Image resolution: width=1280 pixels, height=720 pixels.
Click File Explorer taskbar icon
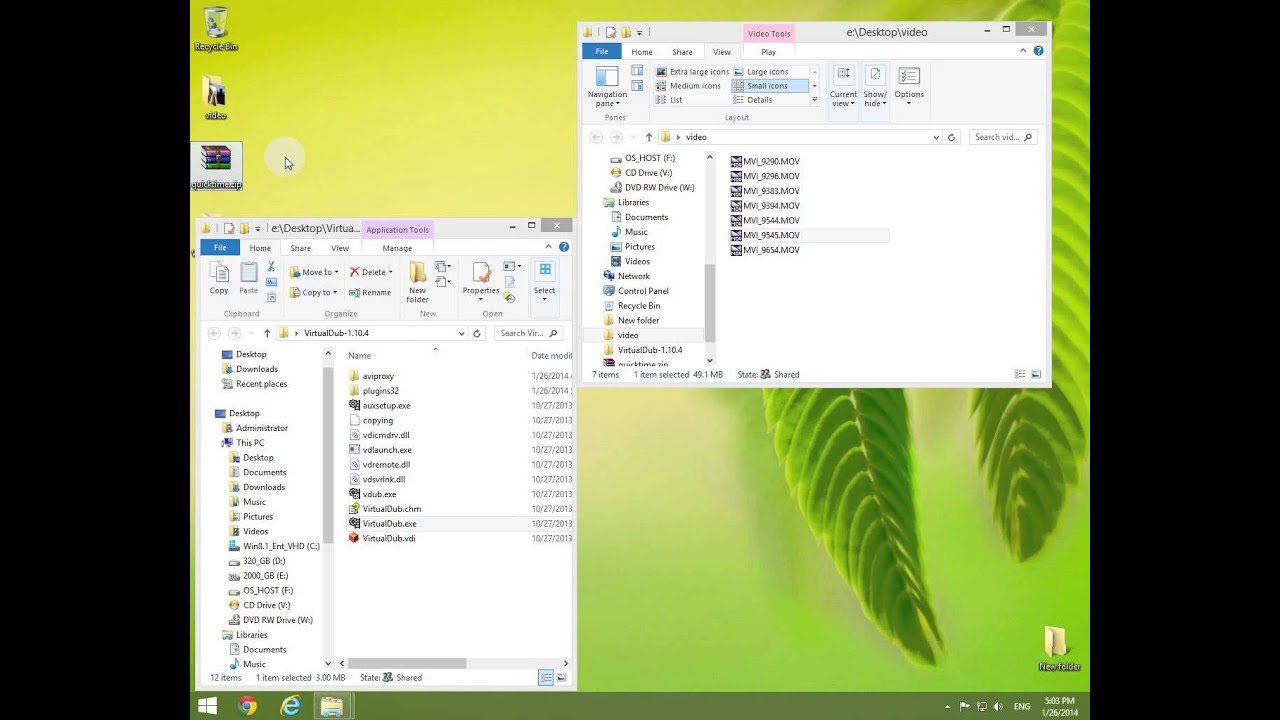(332, 706)
